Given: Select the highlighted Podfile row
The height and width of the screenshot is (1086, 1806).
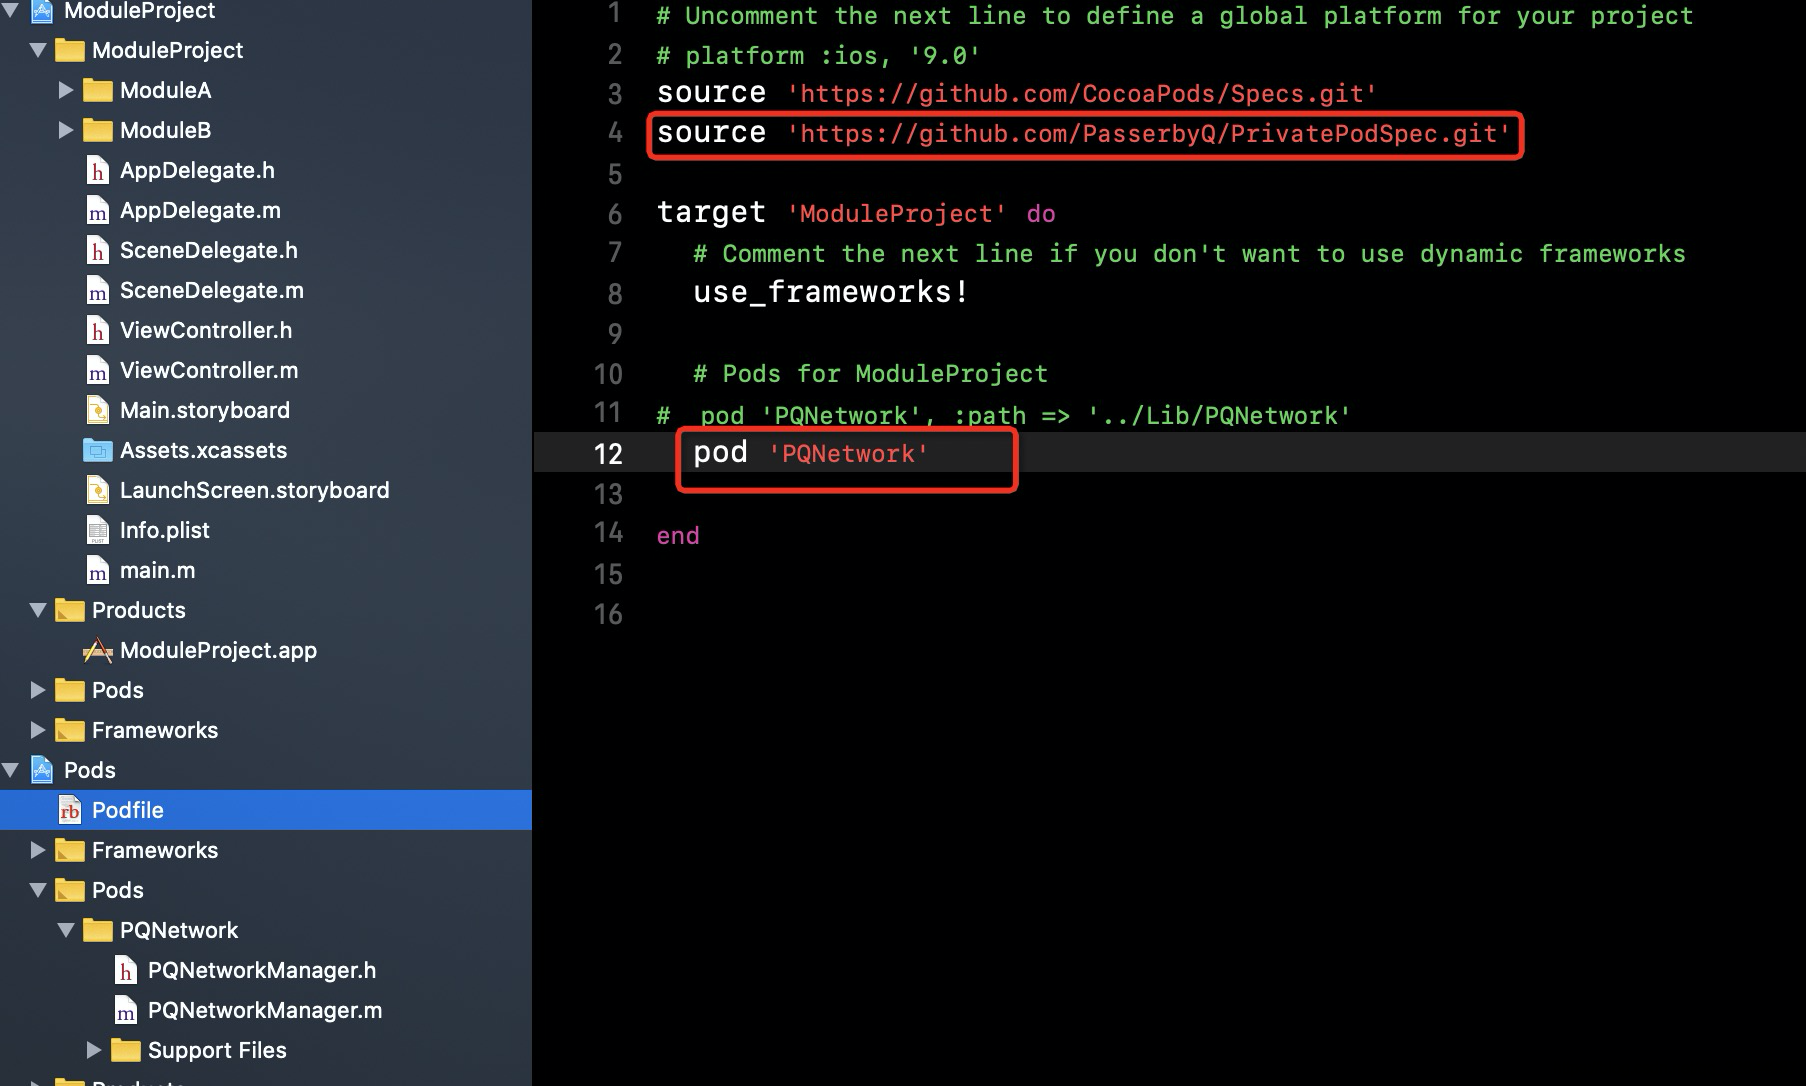Looking at the screenshot, I should click(x=266, y=810).
